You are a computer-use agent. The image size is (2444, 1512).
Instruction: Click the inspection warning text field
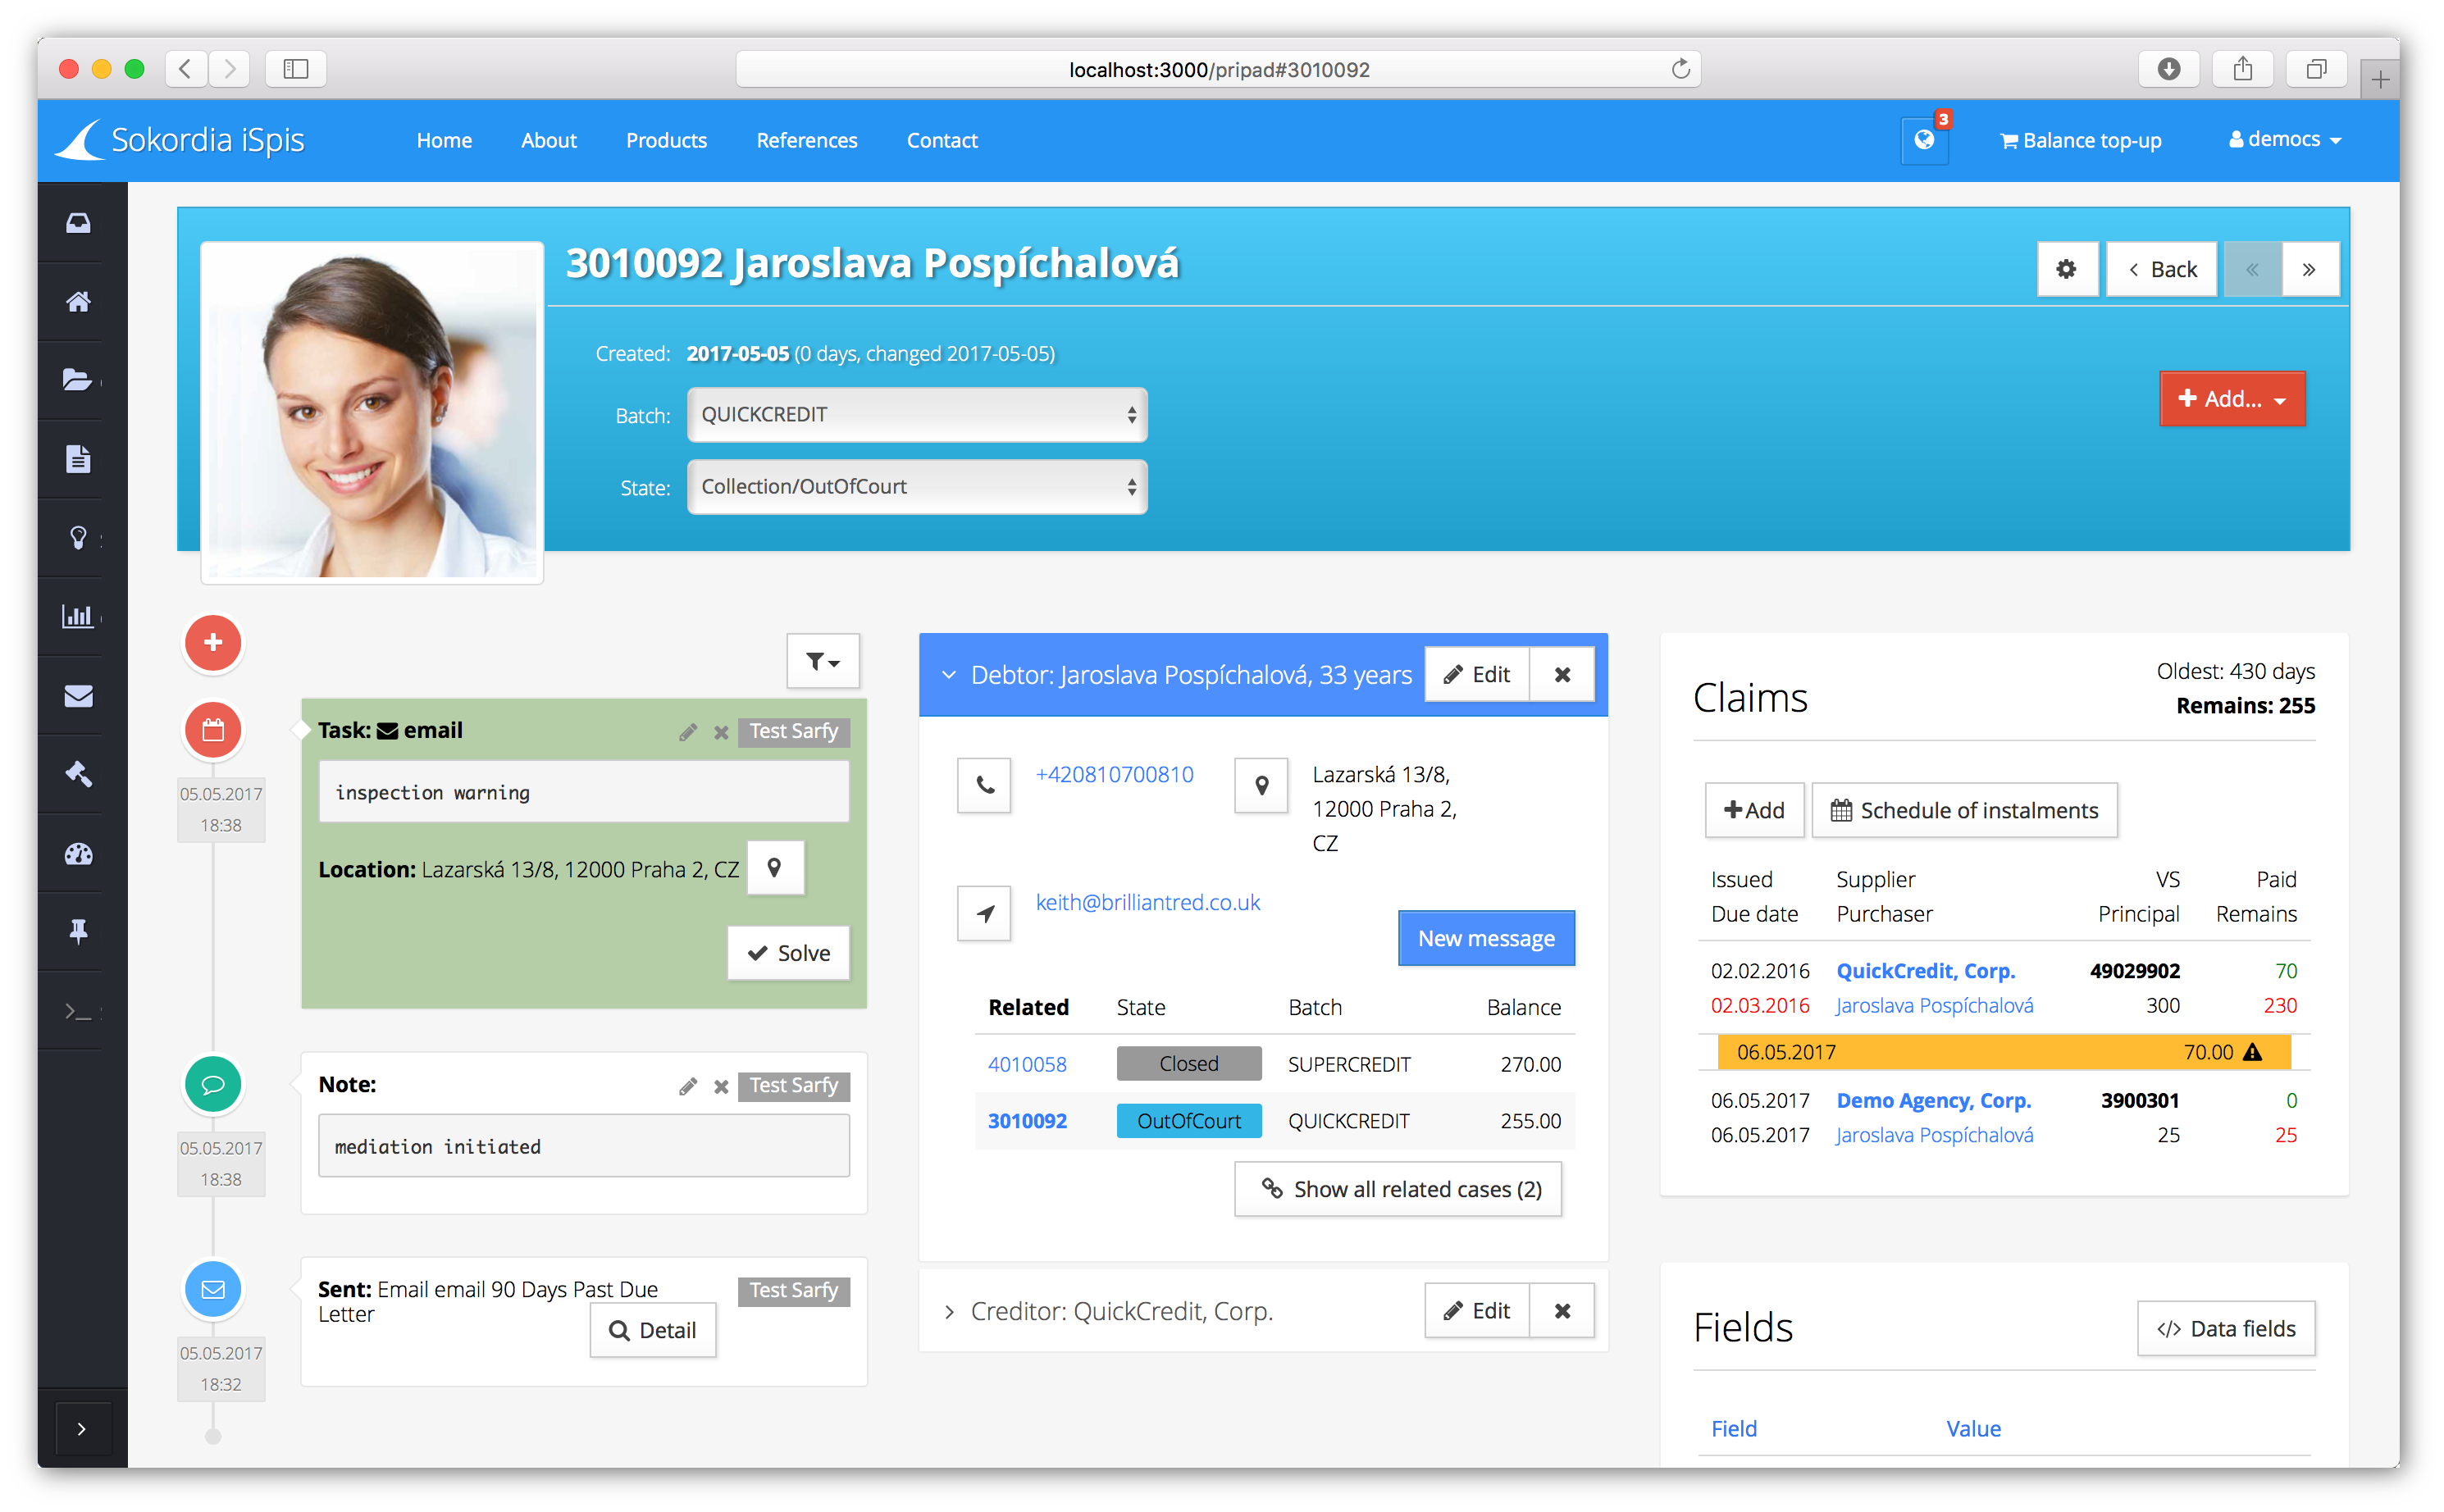(585, 792)
